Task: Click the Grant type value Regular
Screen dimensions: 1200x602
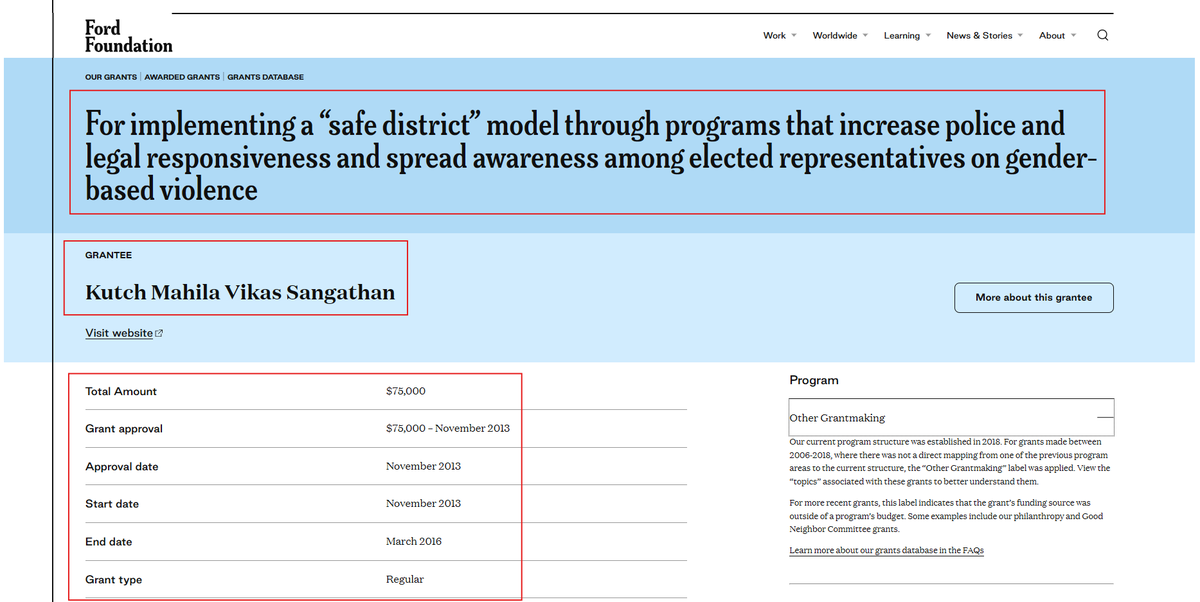Action: [404, 579]
